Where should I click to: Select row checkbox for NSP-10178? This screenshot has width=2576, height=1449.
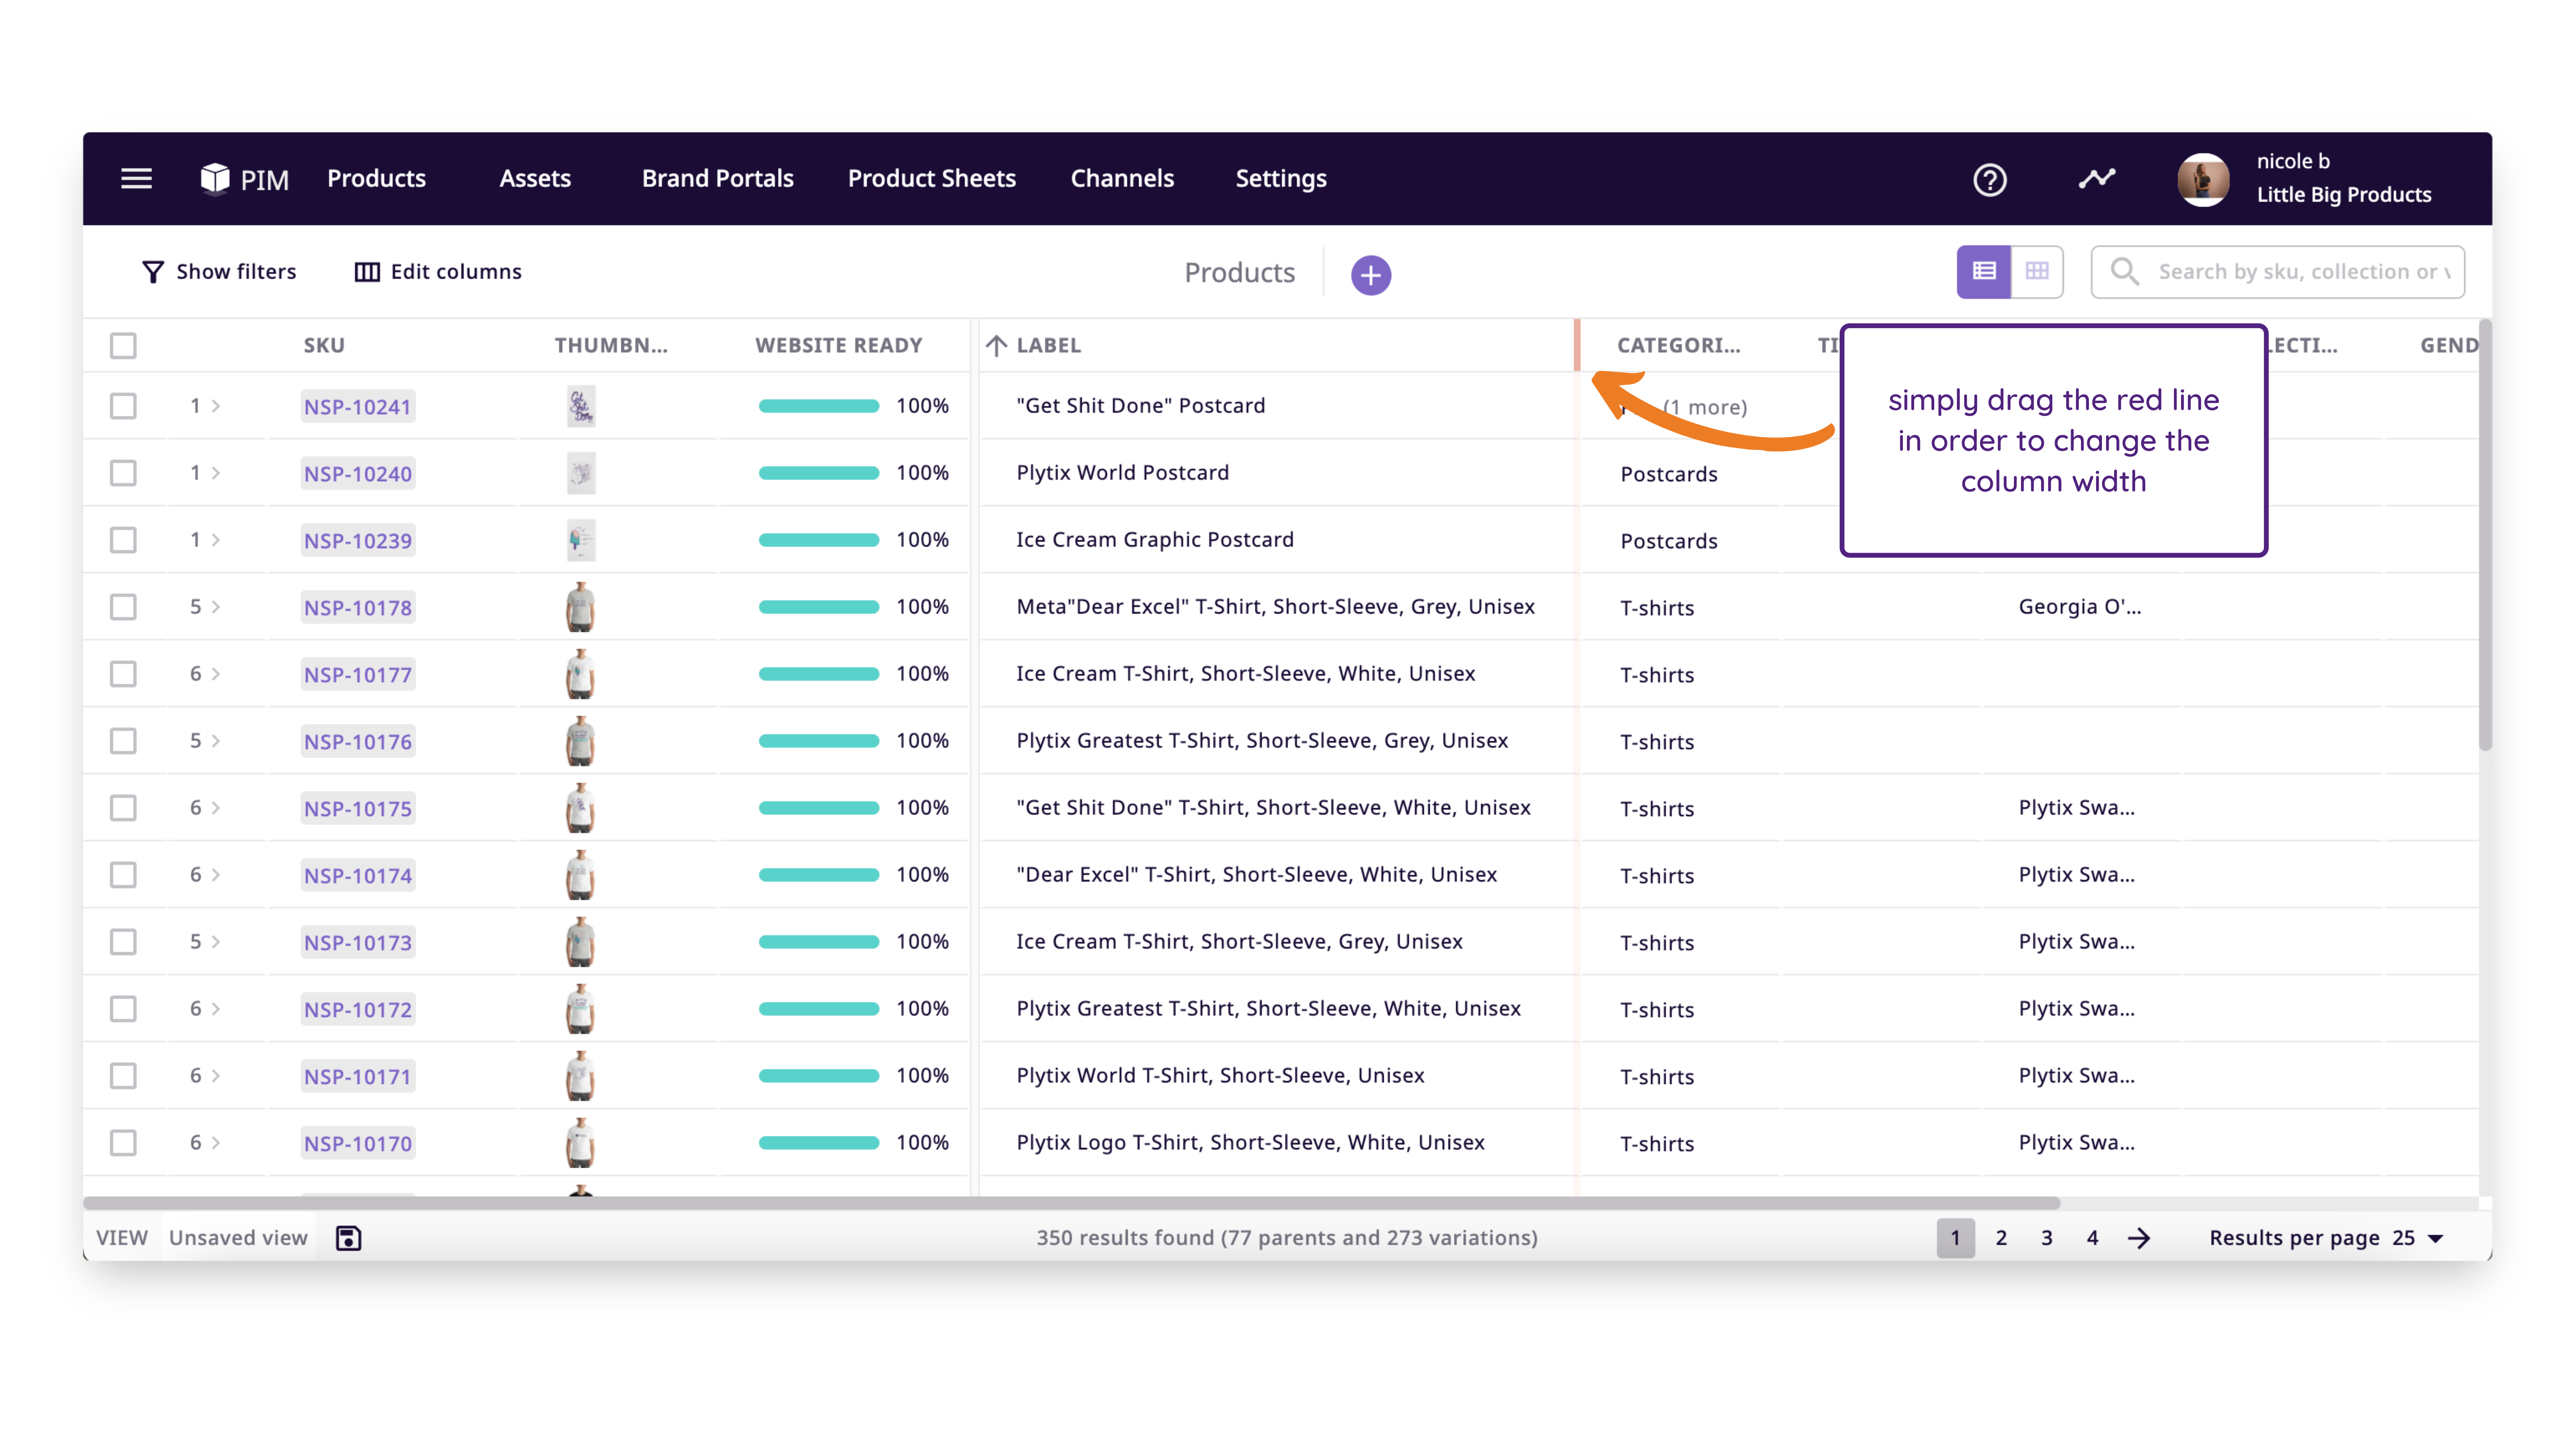click(x=123, y=607)
